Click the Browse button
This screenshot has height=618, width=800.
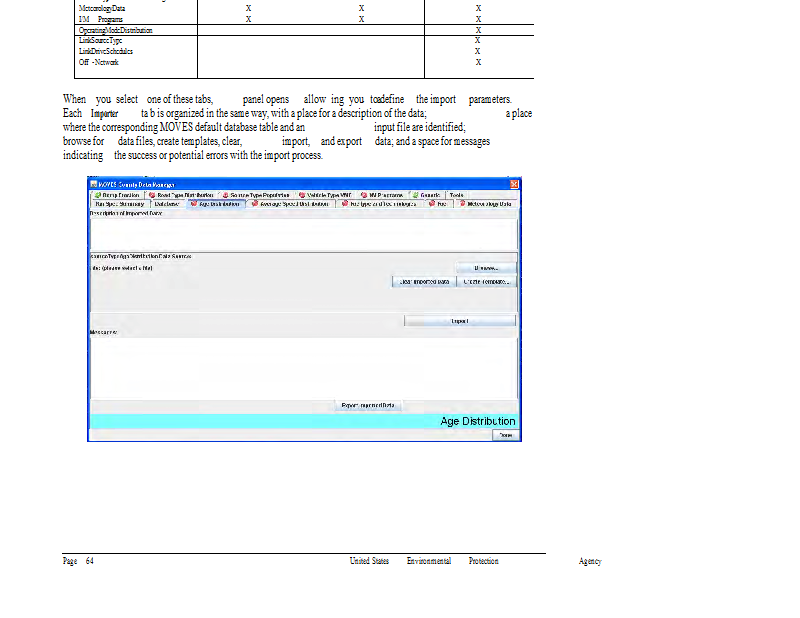click(x=486, y=269)
